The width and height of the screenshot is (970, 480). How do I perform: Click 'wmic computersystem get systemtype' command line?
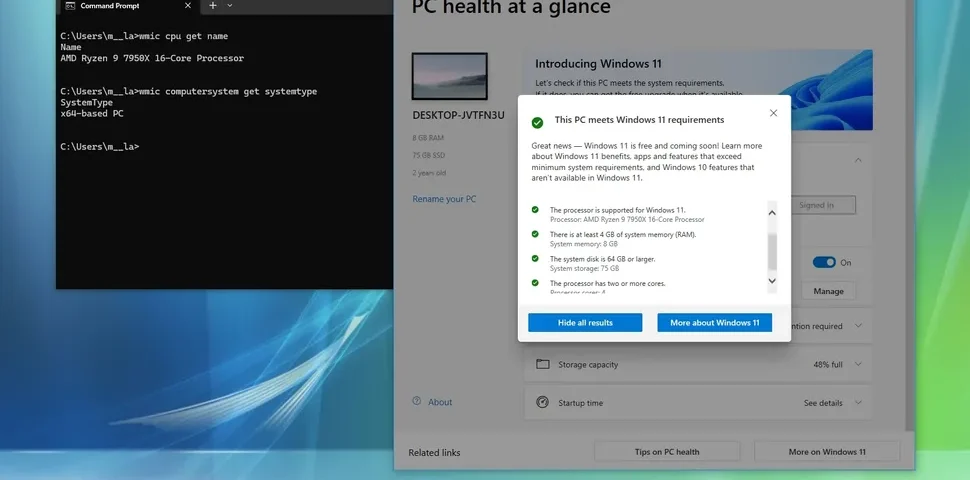click(188, 92)
